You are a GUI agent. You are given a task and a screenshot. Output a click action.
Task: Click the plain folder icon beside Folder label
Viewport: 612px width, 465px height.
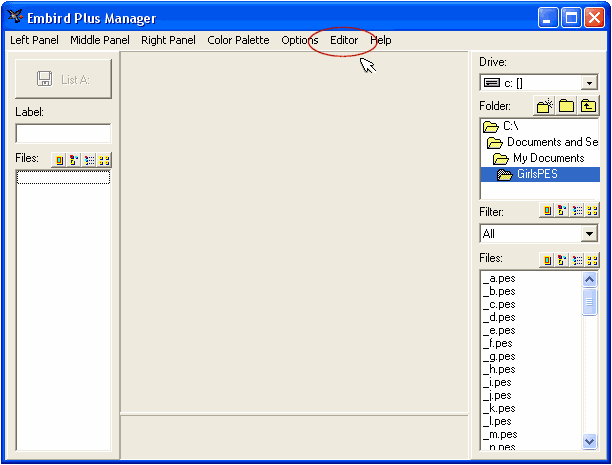point(566,106)
